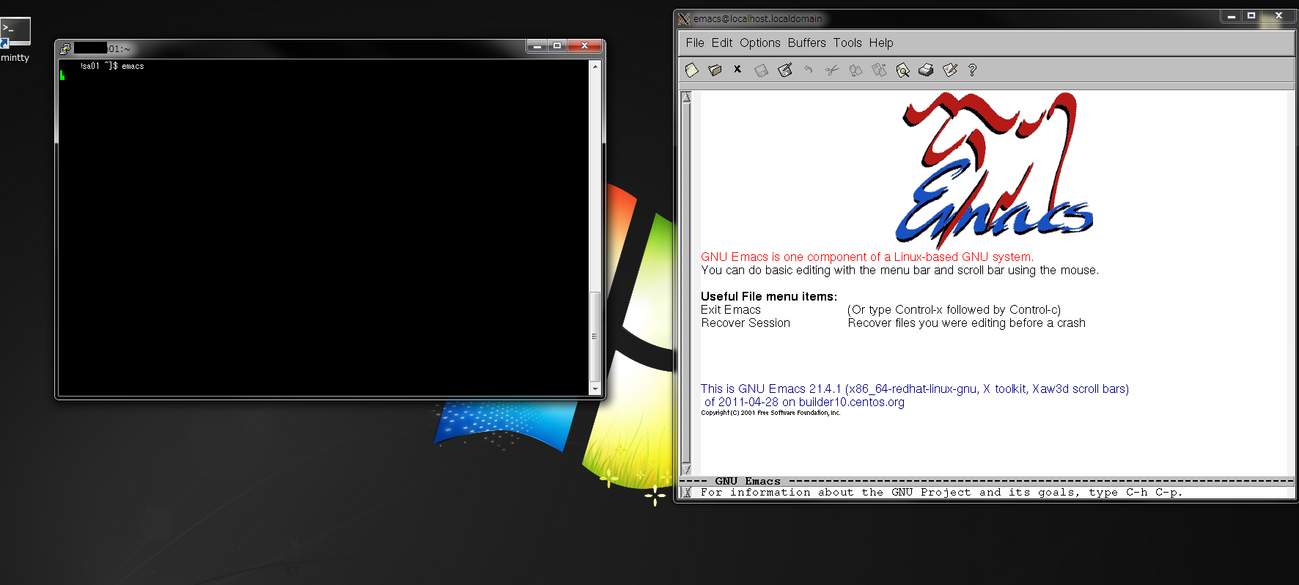1299x585 pixels.
Task: Click the "emacs" command in the terminal
Action: coord(133,66)
